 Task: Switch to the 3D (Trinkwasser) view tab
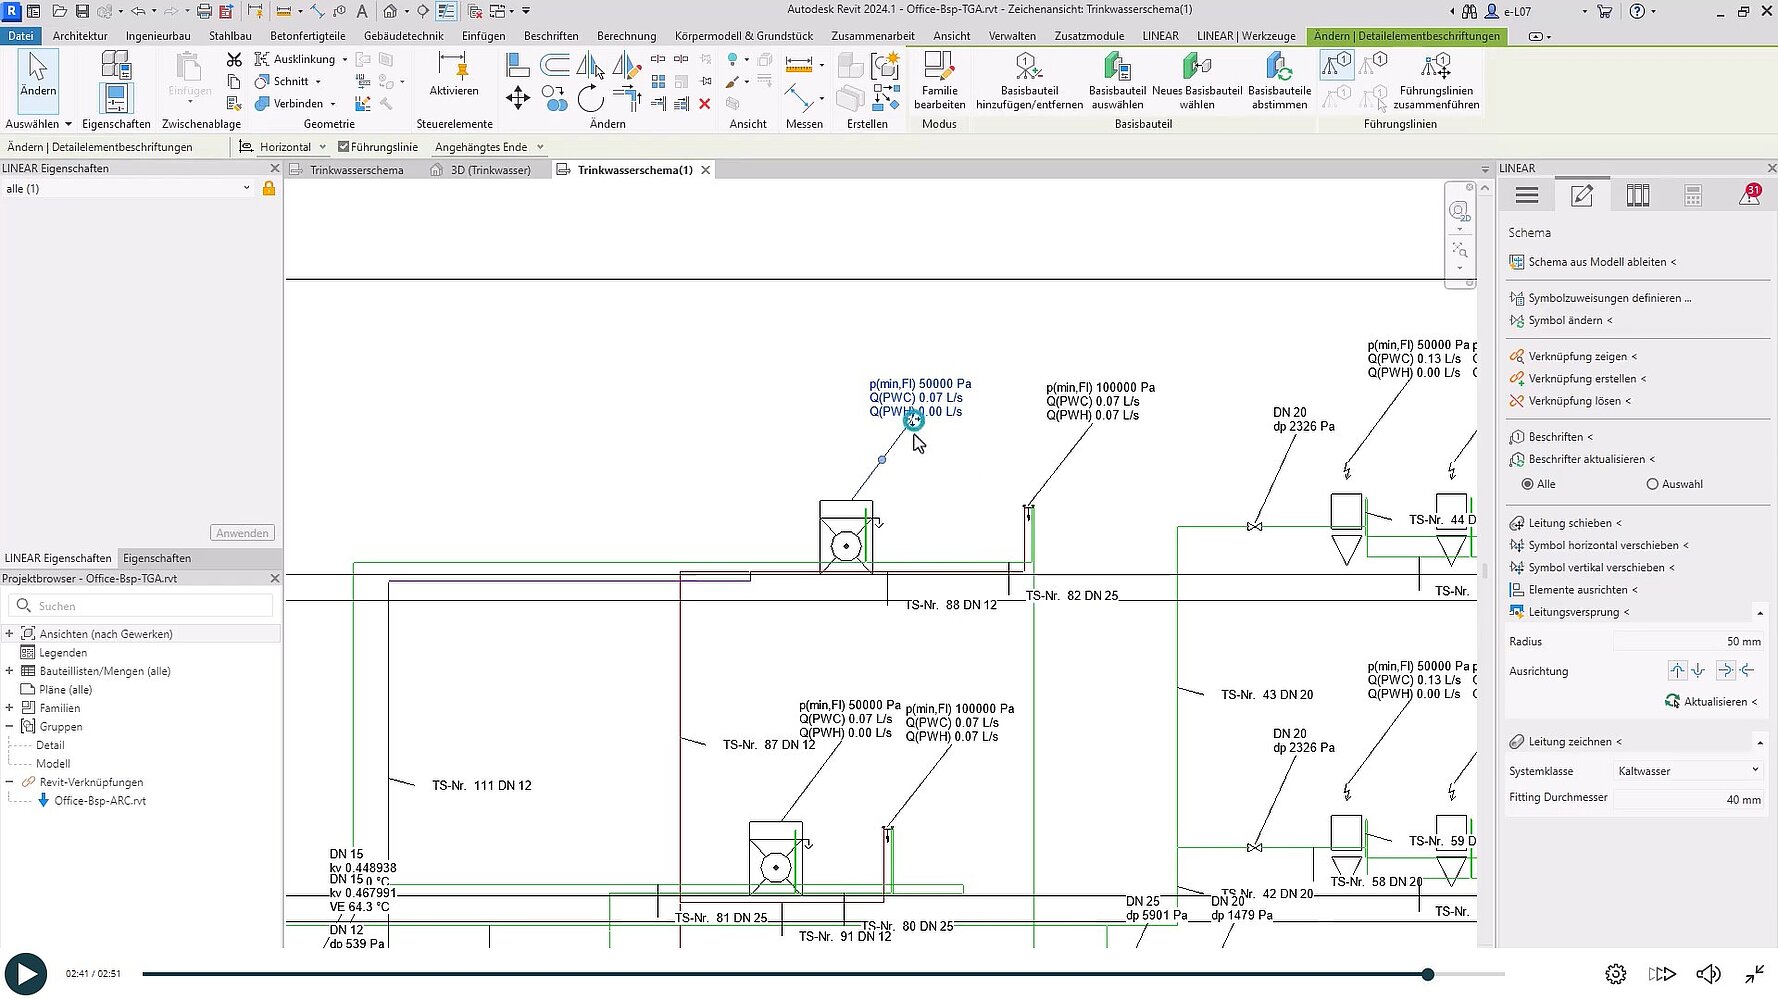click(x=490, y=170)
